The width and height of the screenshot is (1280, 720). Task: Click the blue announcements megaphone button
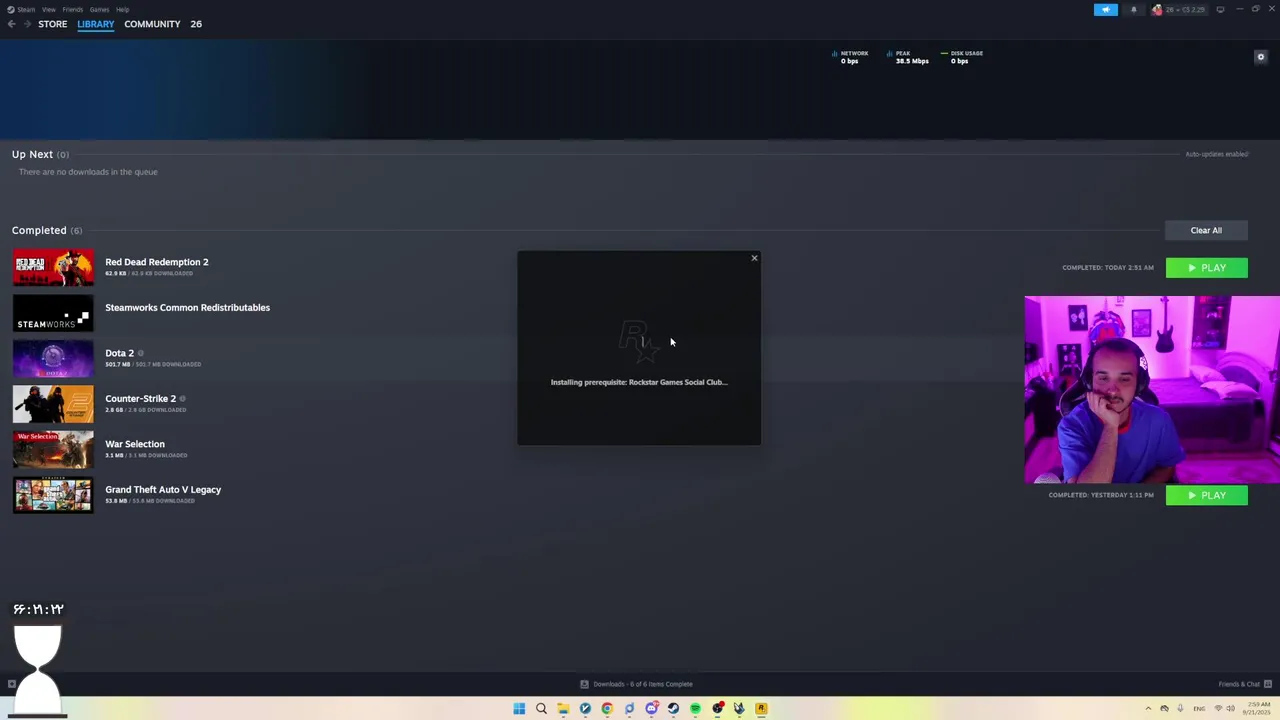[x=1106, y=9]
